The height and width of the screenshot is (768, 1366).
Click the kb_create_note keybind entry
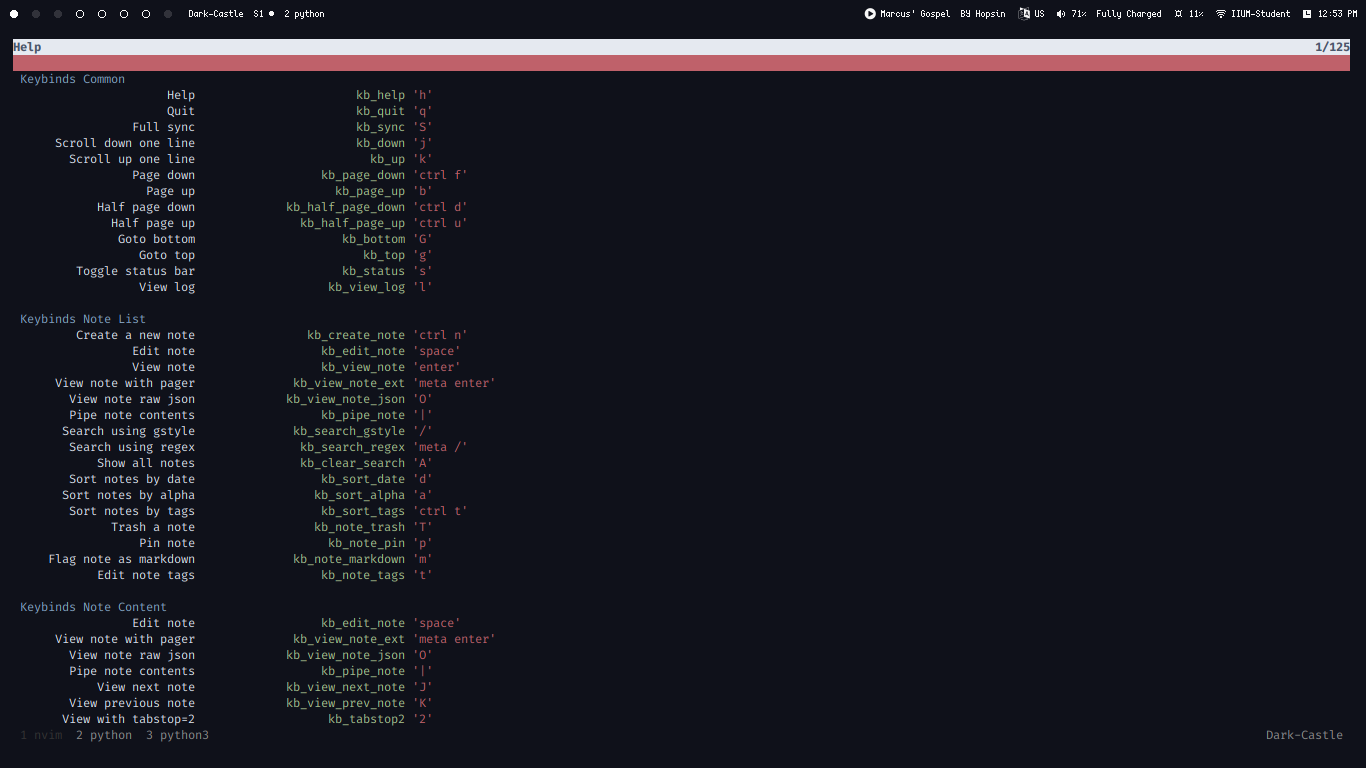point(356,335)
